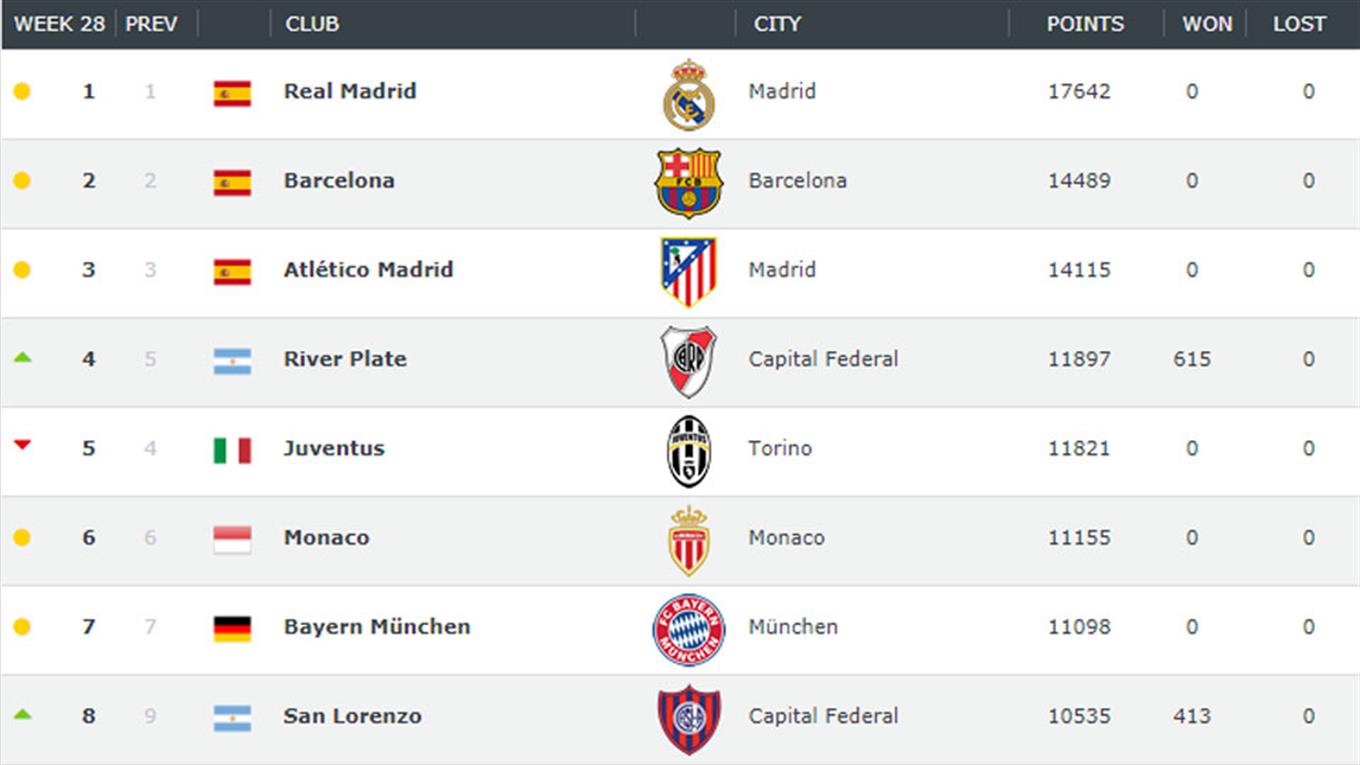Click the Italian flag beside Juventus
This screenshot has height=765, width=1360.
232,450
